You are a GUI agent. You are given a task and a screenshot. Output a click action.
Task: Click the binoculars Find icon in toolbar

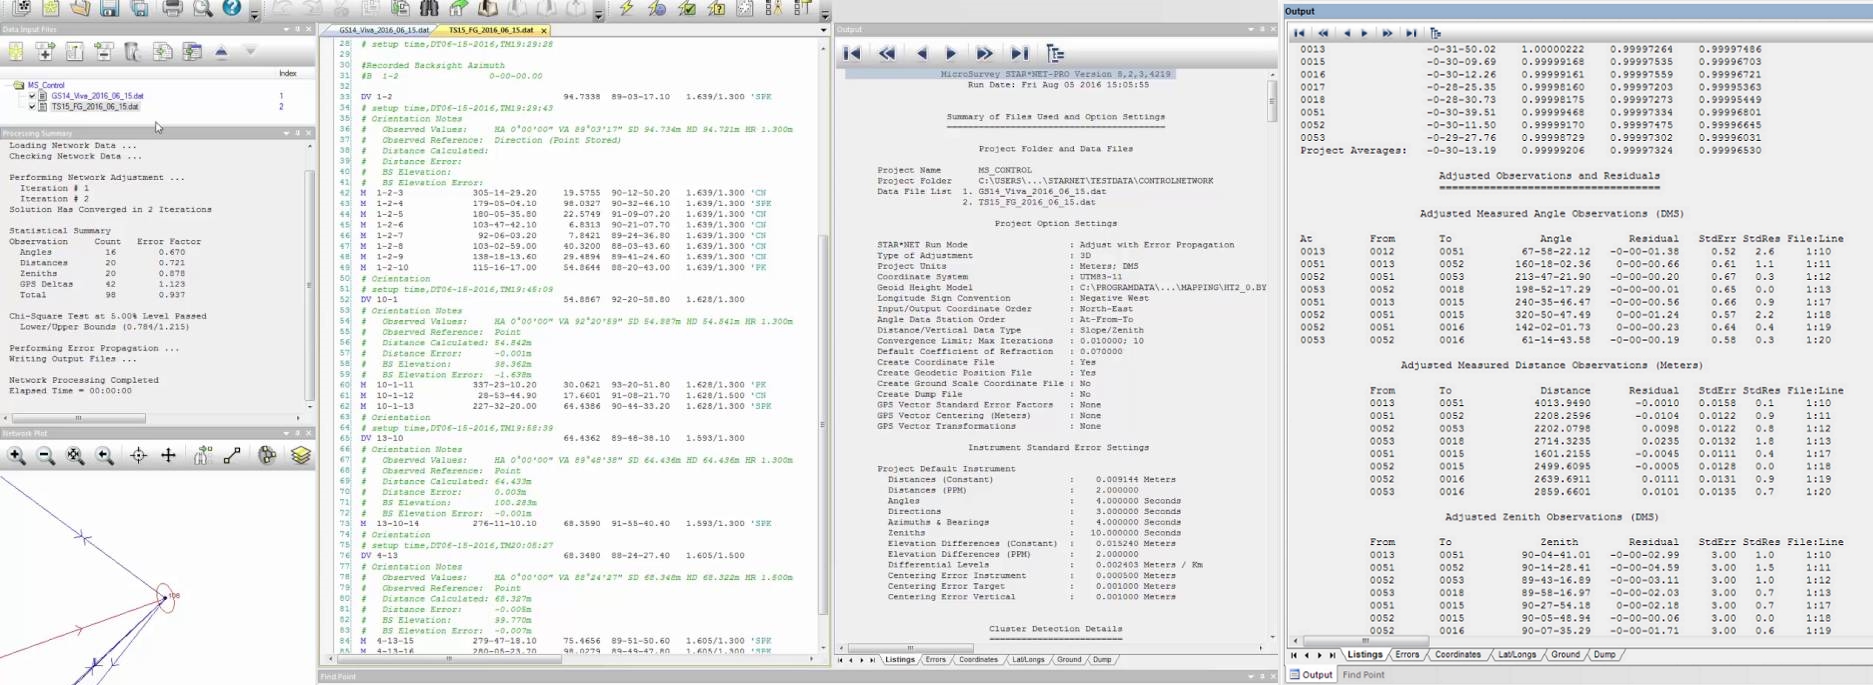pyautogui.click(x=429, y=9)
